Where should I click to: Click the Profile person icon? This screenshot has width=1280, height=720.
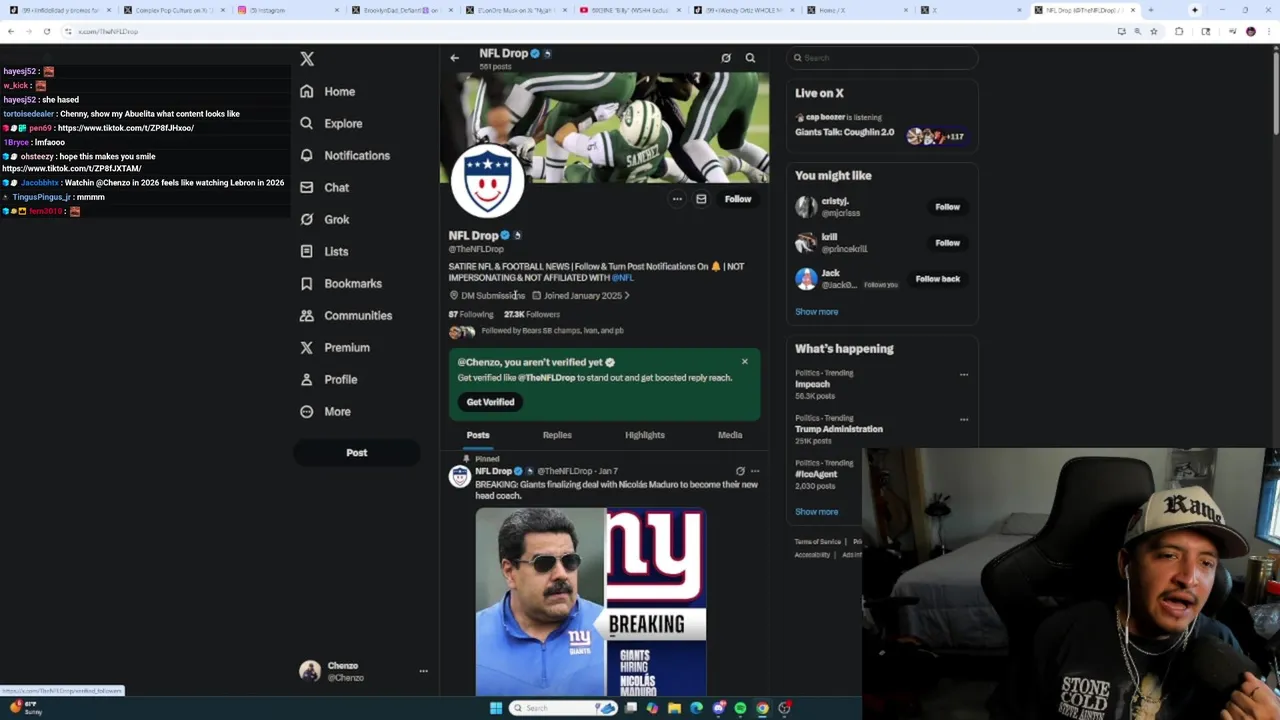306,379
